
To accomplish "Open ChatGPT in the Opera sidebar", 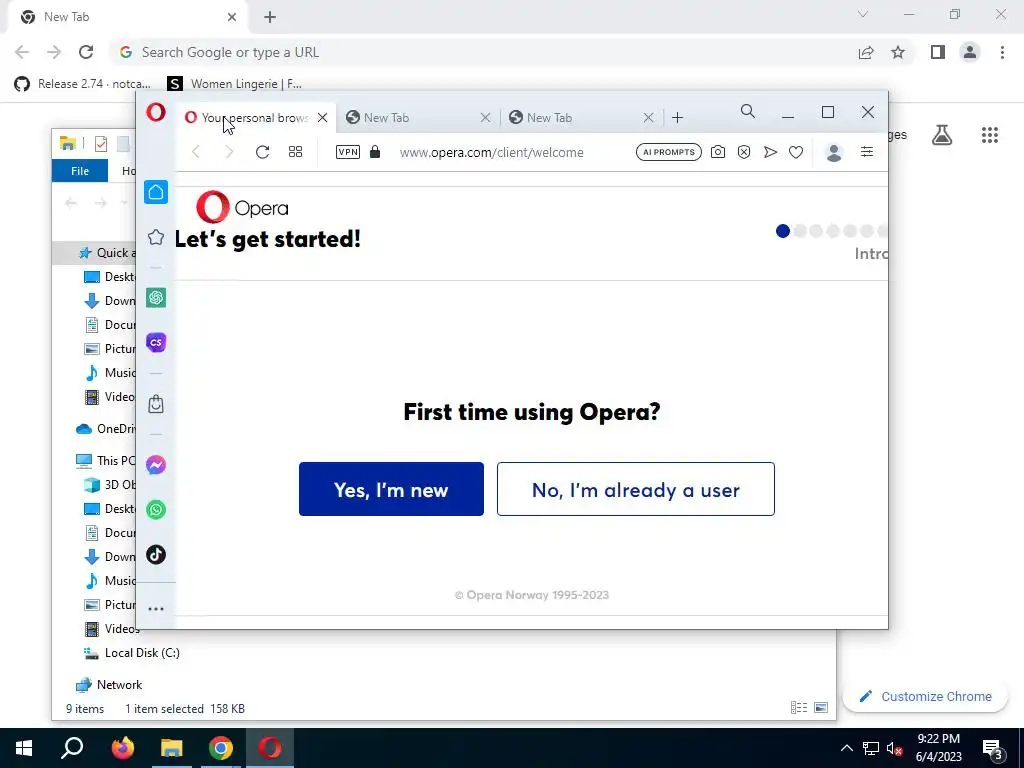I will point(156,298).
